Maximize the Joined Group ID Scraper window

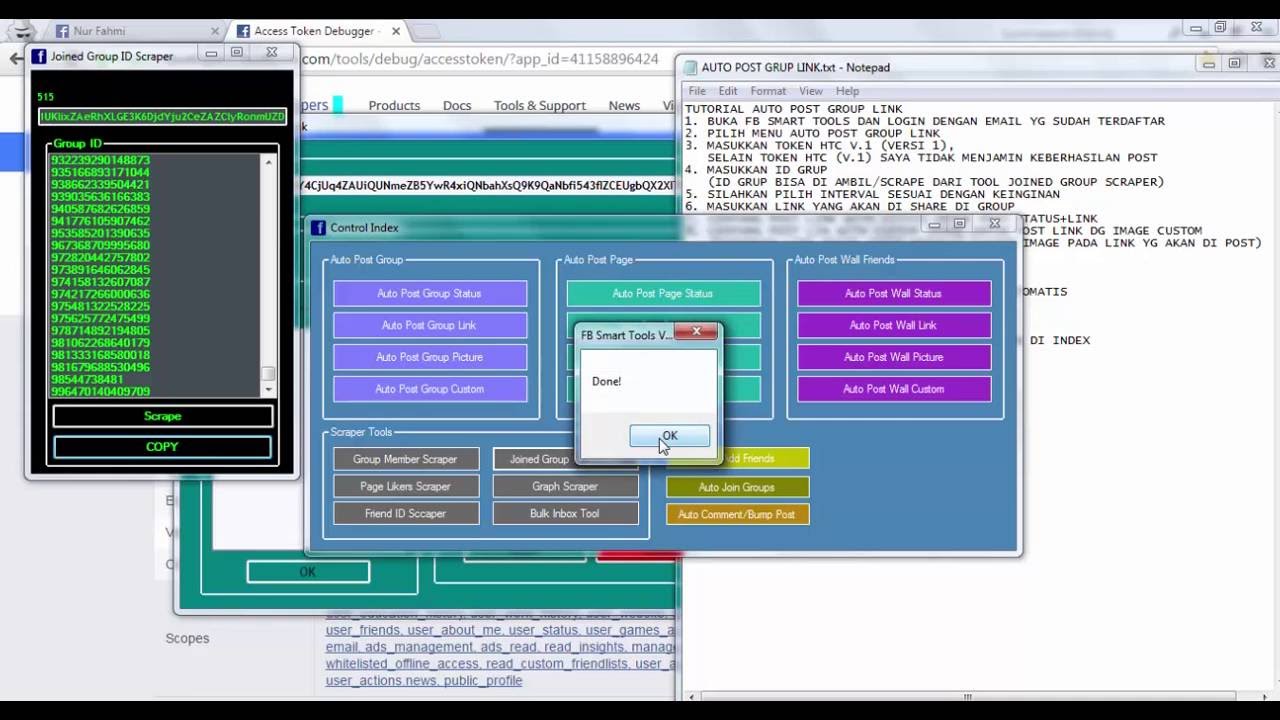[x=237, y=53]
